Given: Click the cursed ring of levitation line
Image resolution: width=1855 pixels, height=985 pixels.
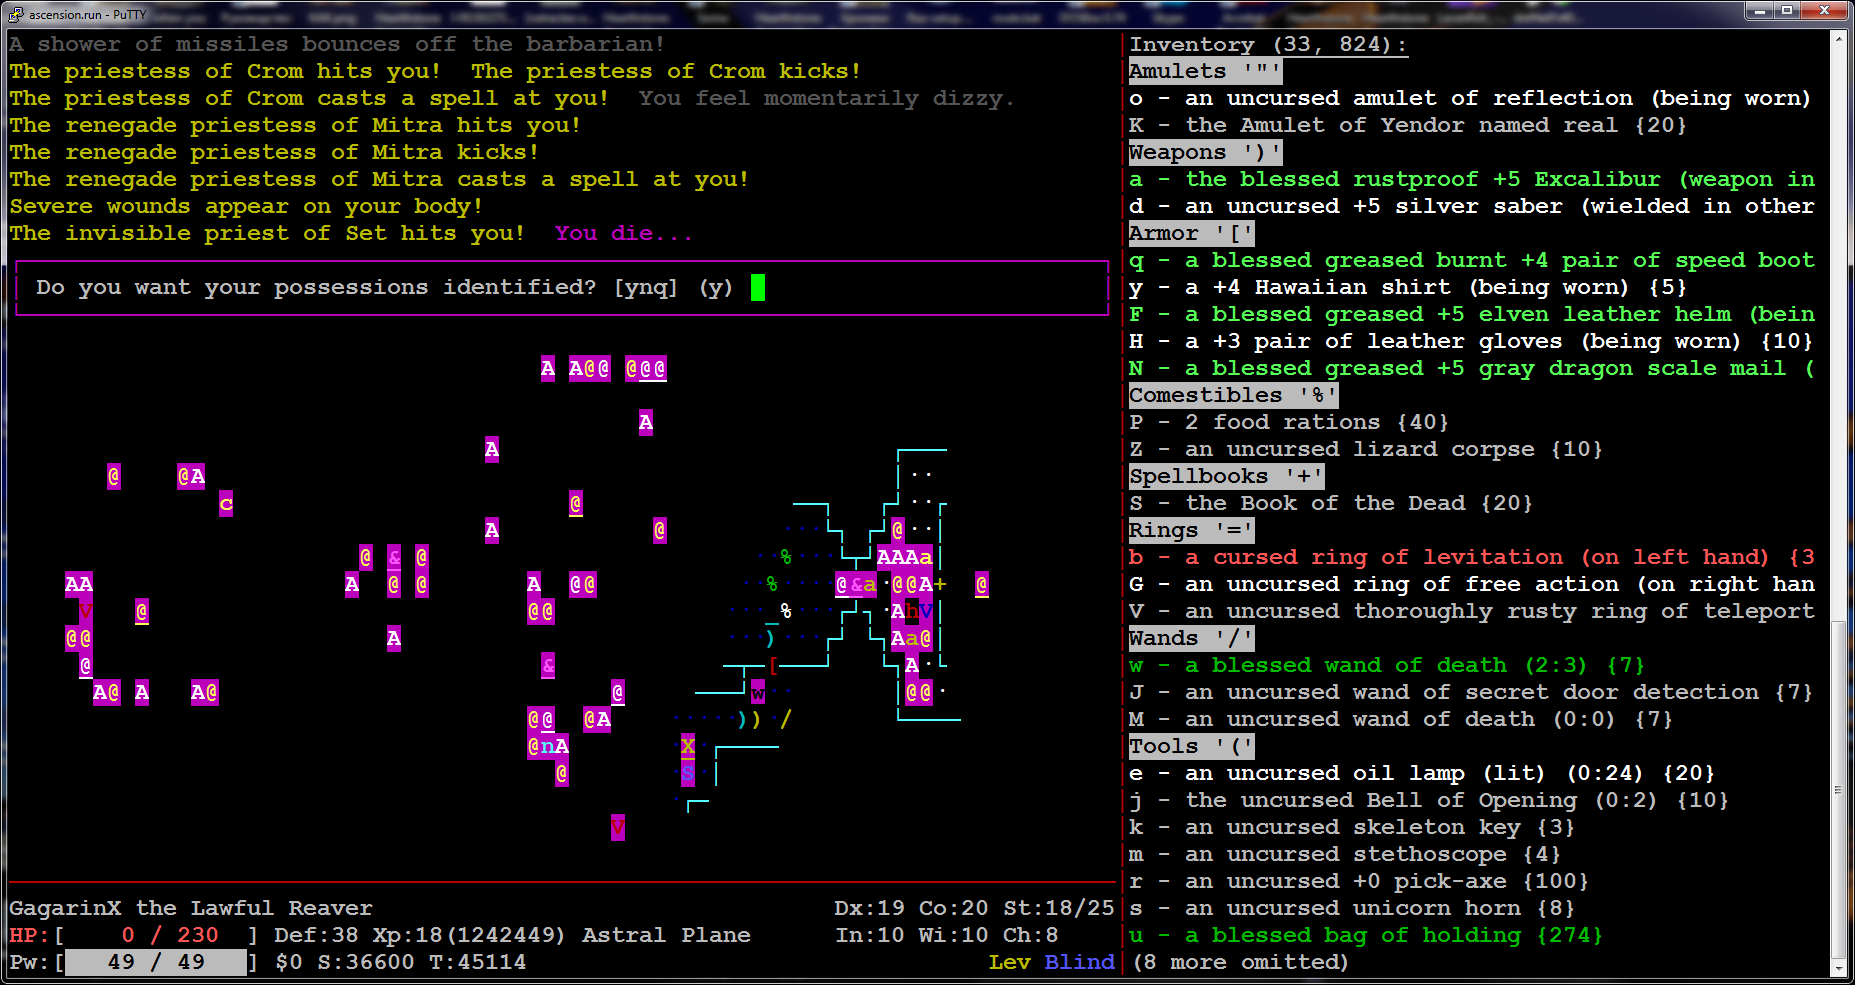Looking at the screenshot, I should tap(1472, 557).
